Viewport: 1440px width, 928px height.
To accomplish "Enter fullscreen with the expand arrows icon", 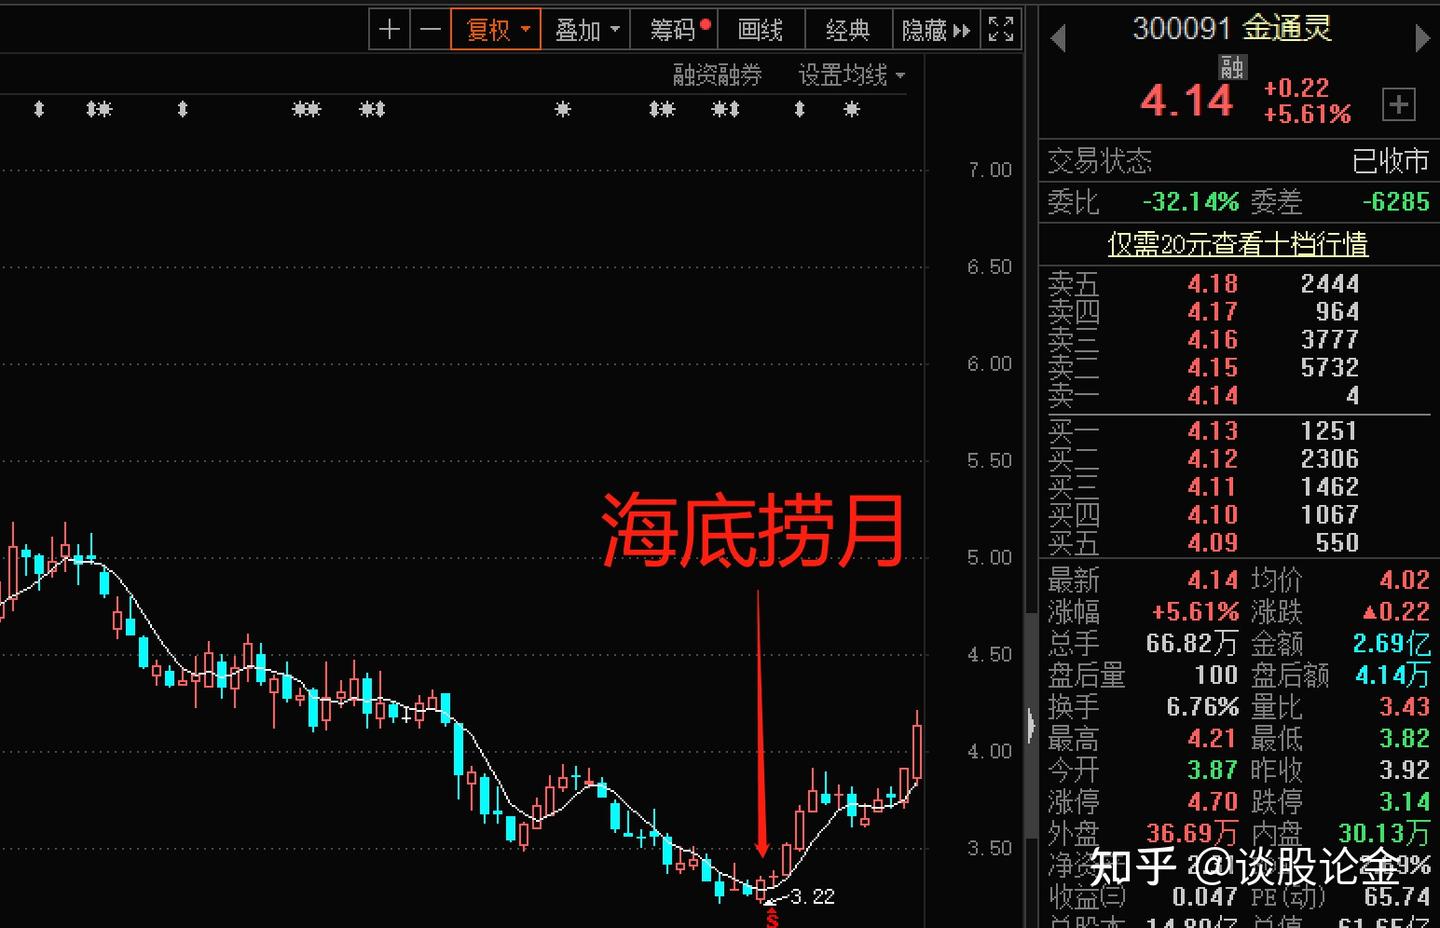I will tap(1000, 29).
